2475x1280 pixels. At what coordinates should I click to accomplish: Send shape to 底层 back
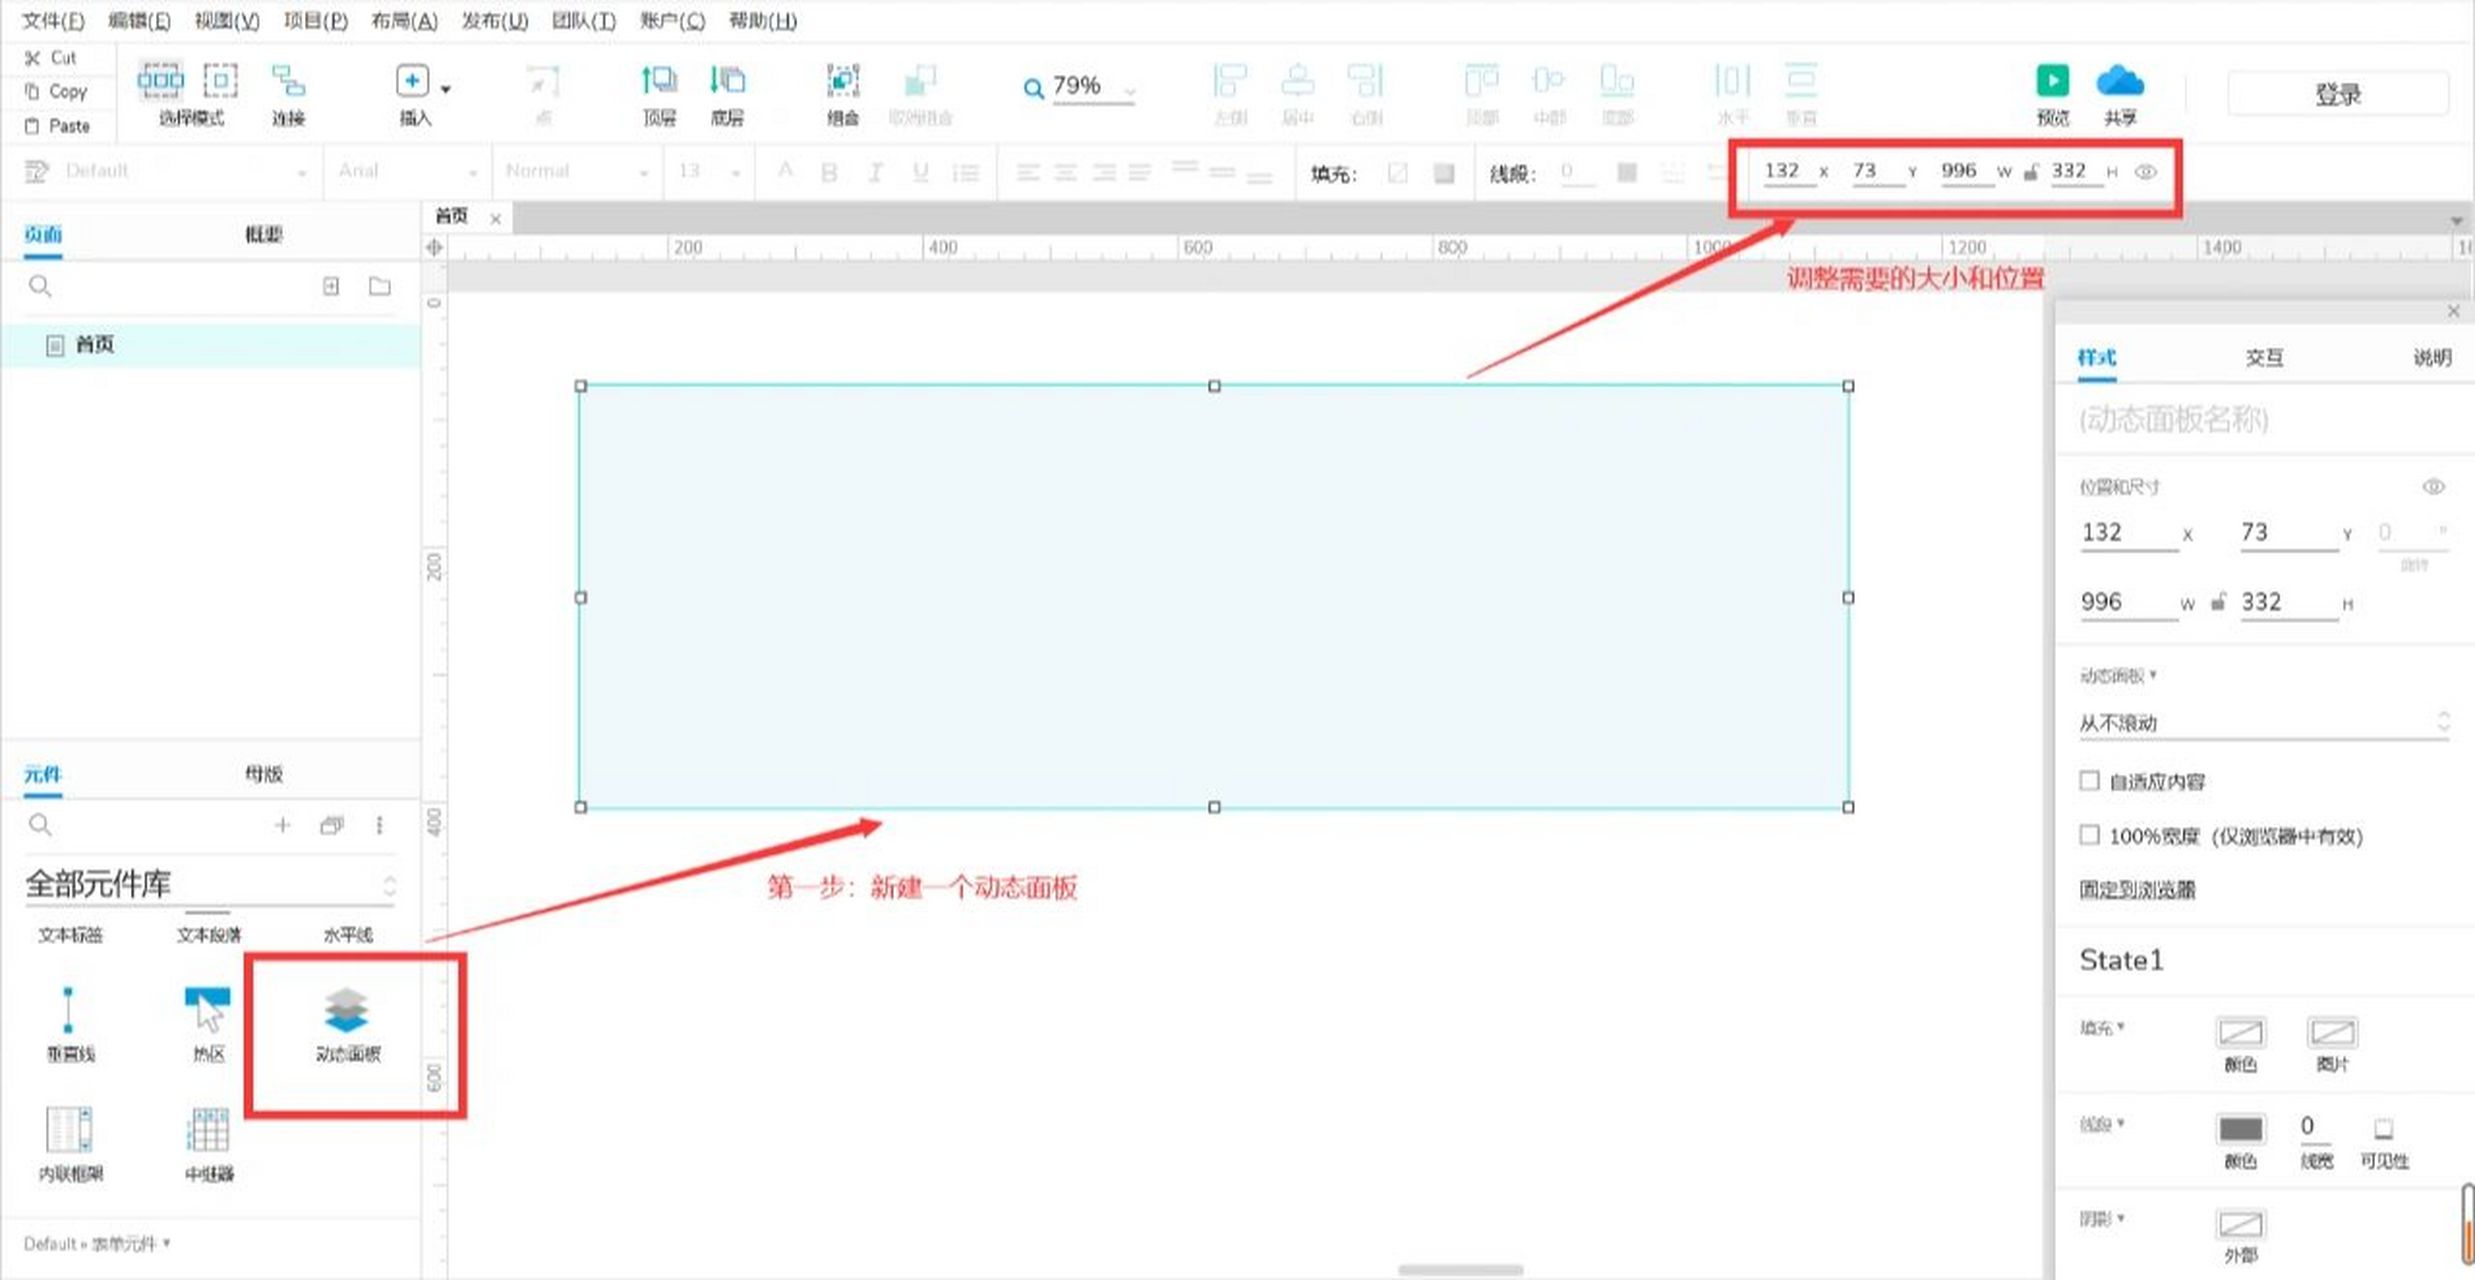point(727,90)
